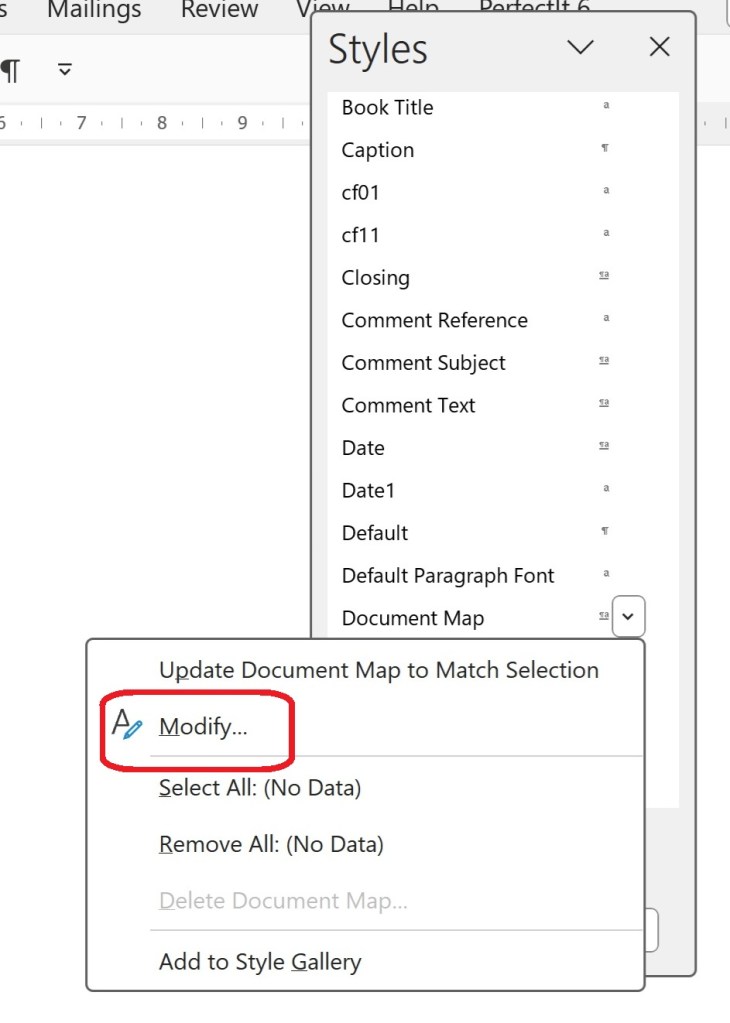This screenshot has height=1023, width=730.
Task: Click the Closing style type icon
Action: (604, 276)
